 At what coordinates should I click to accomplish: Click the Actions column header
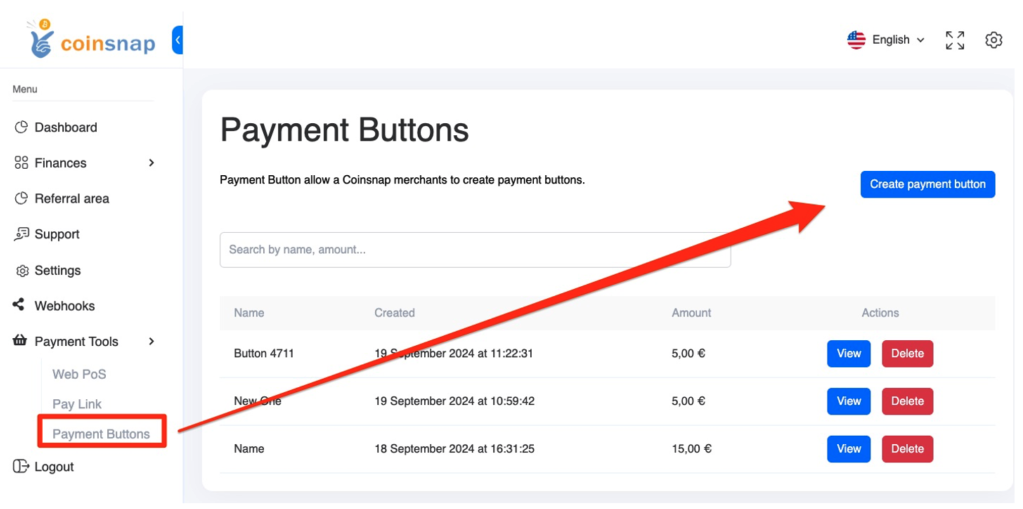[x=880, y=313]
